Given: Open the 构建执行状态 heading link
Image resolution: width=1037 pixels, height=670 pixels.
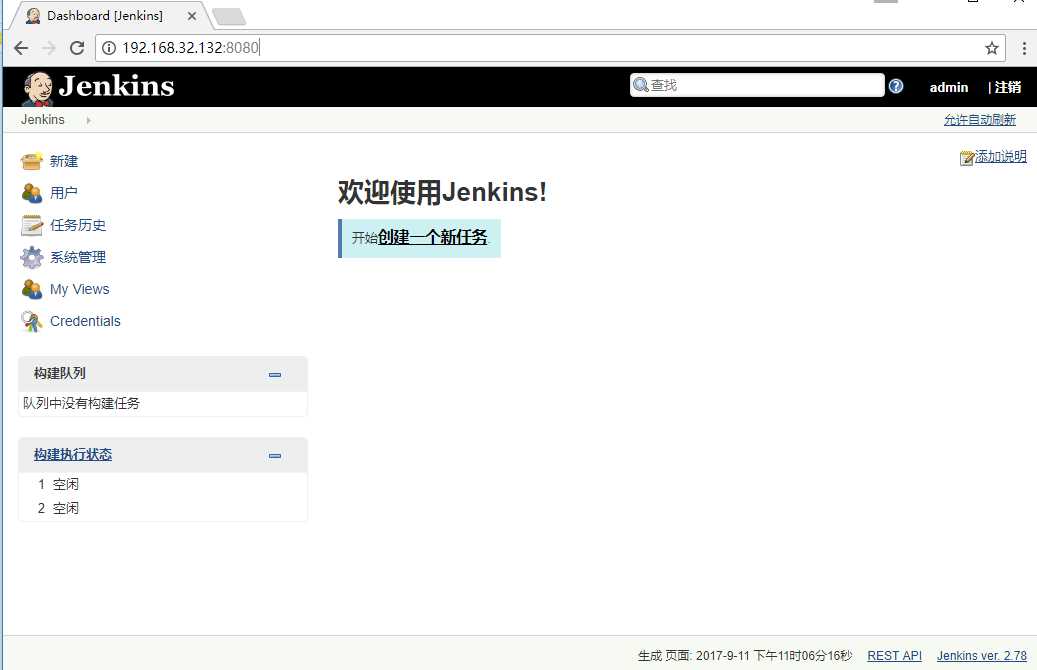Looking at the screenshot, I should 73,454.
